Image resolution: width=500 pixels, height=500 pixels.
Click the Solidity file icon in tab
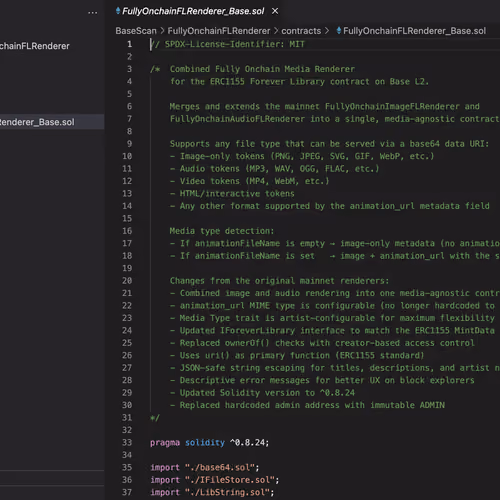pos(118,11)
